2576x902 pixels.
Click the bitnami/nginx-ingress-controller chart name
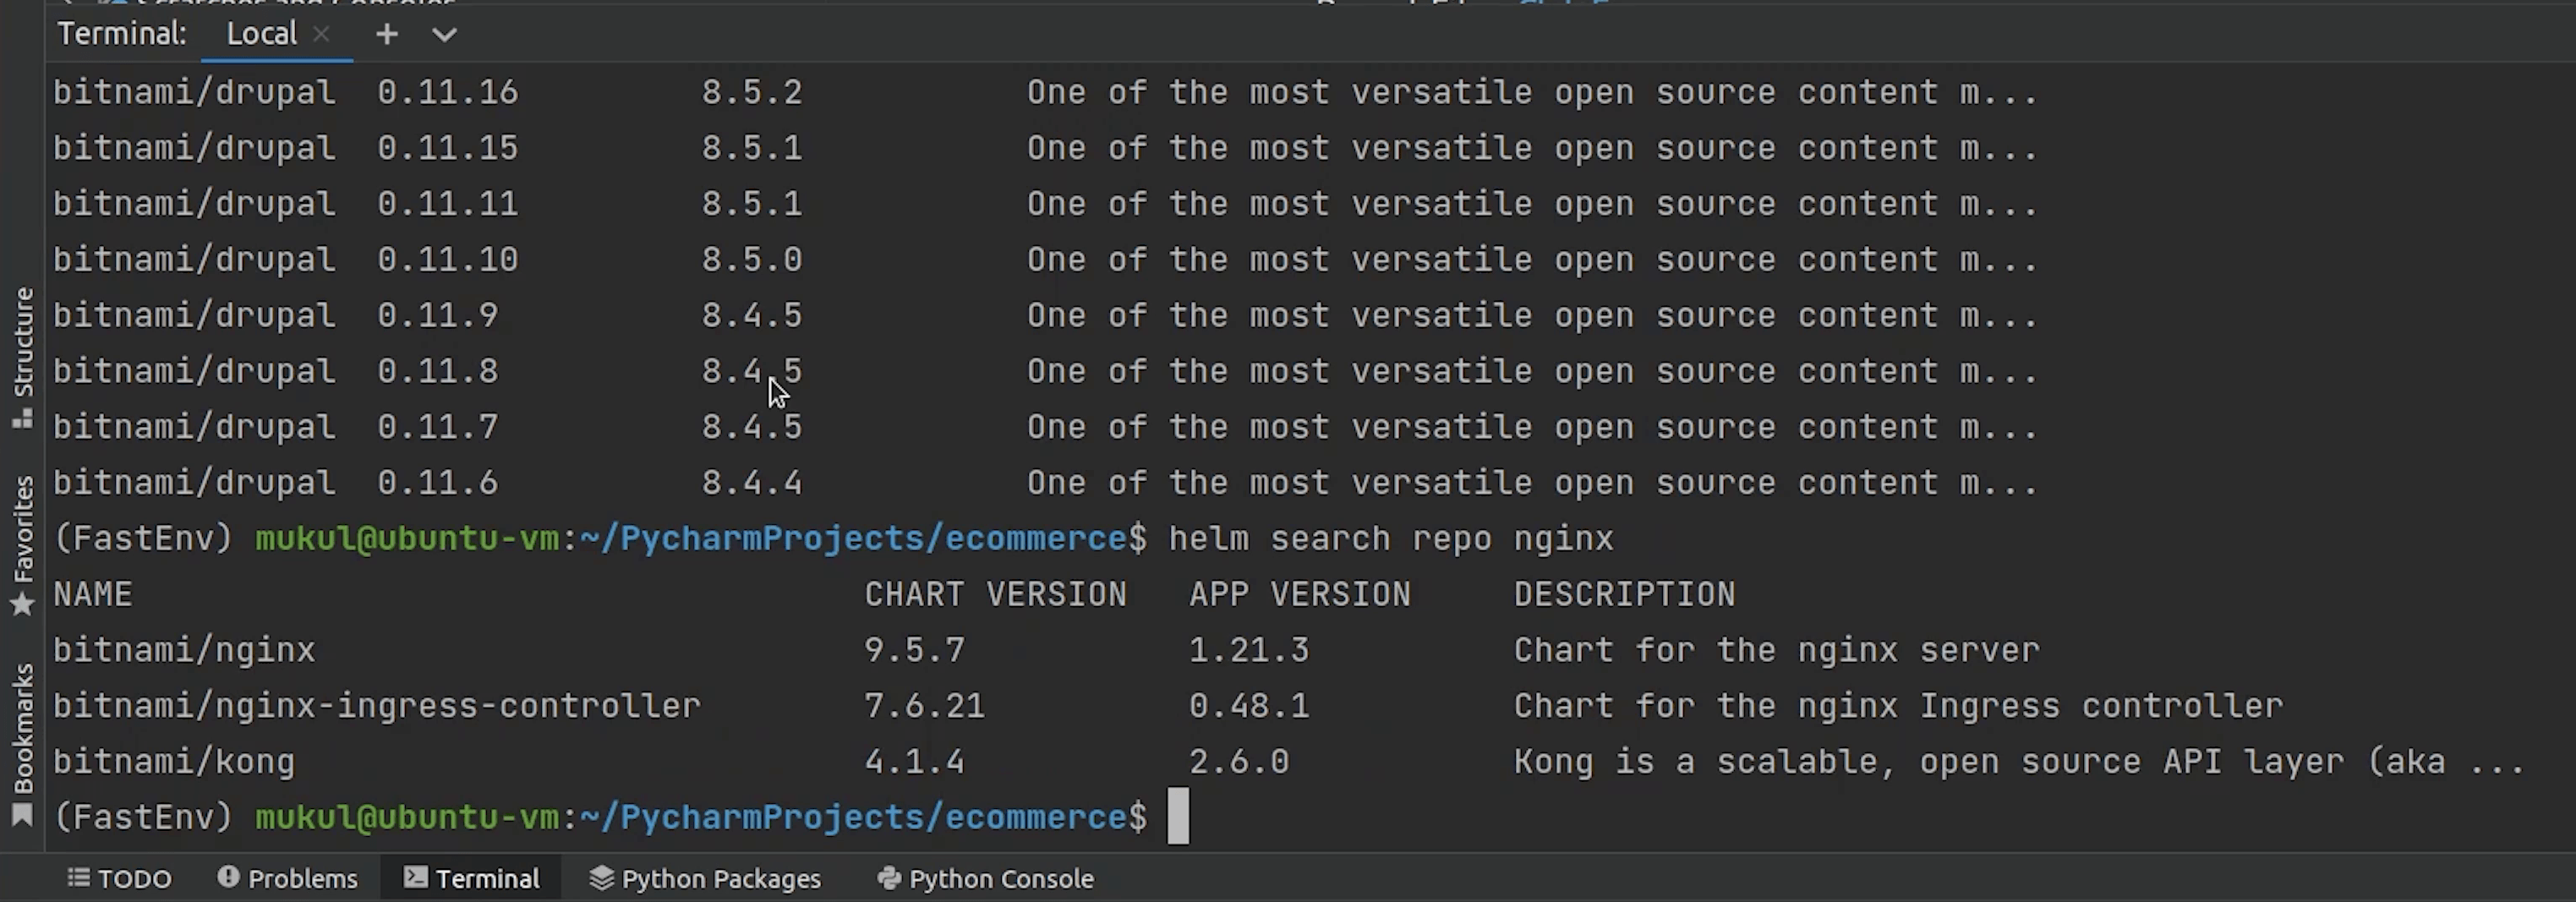point(377,707)
